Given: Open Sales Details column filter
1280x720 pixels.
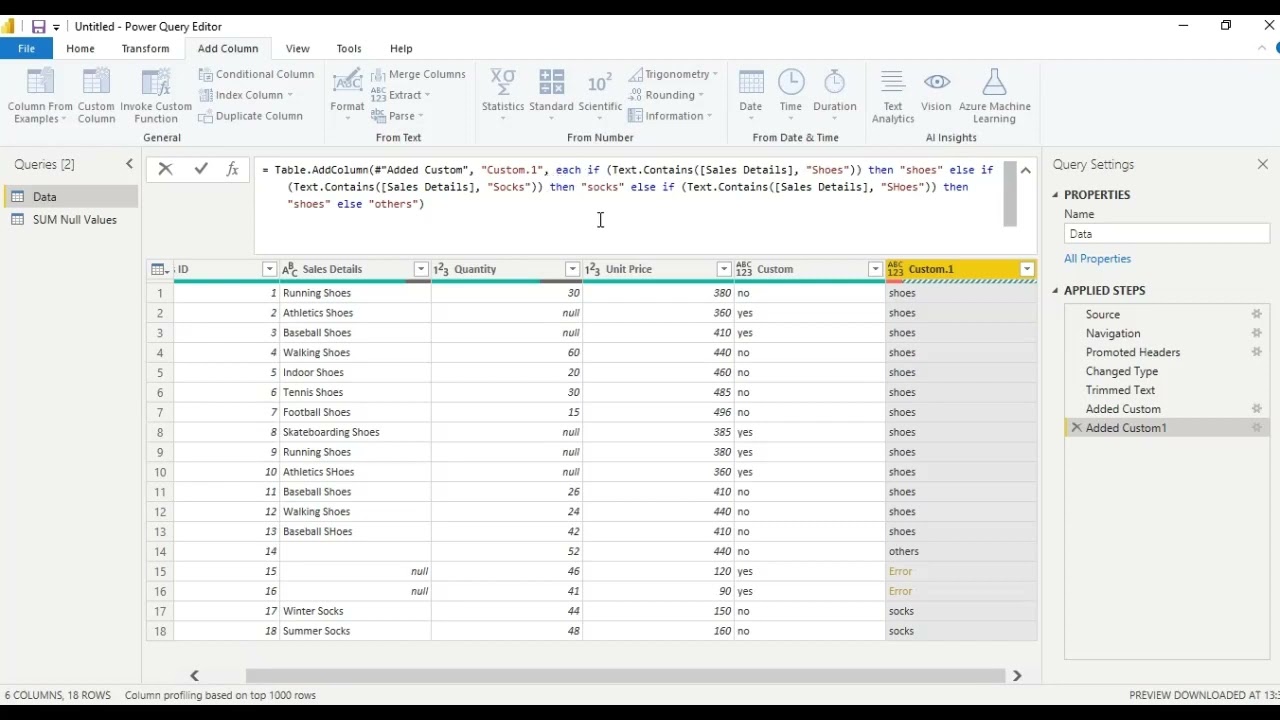Looking at the screenshot, I should tap(421, 269).
